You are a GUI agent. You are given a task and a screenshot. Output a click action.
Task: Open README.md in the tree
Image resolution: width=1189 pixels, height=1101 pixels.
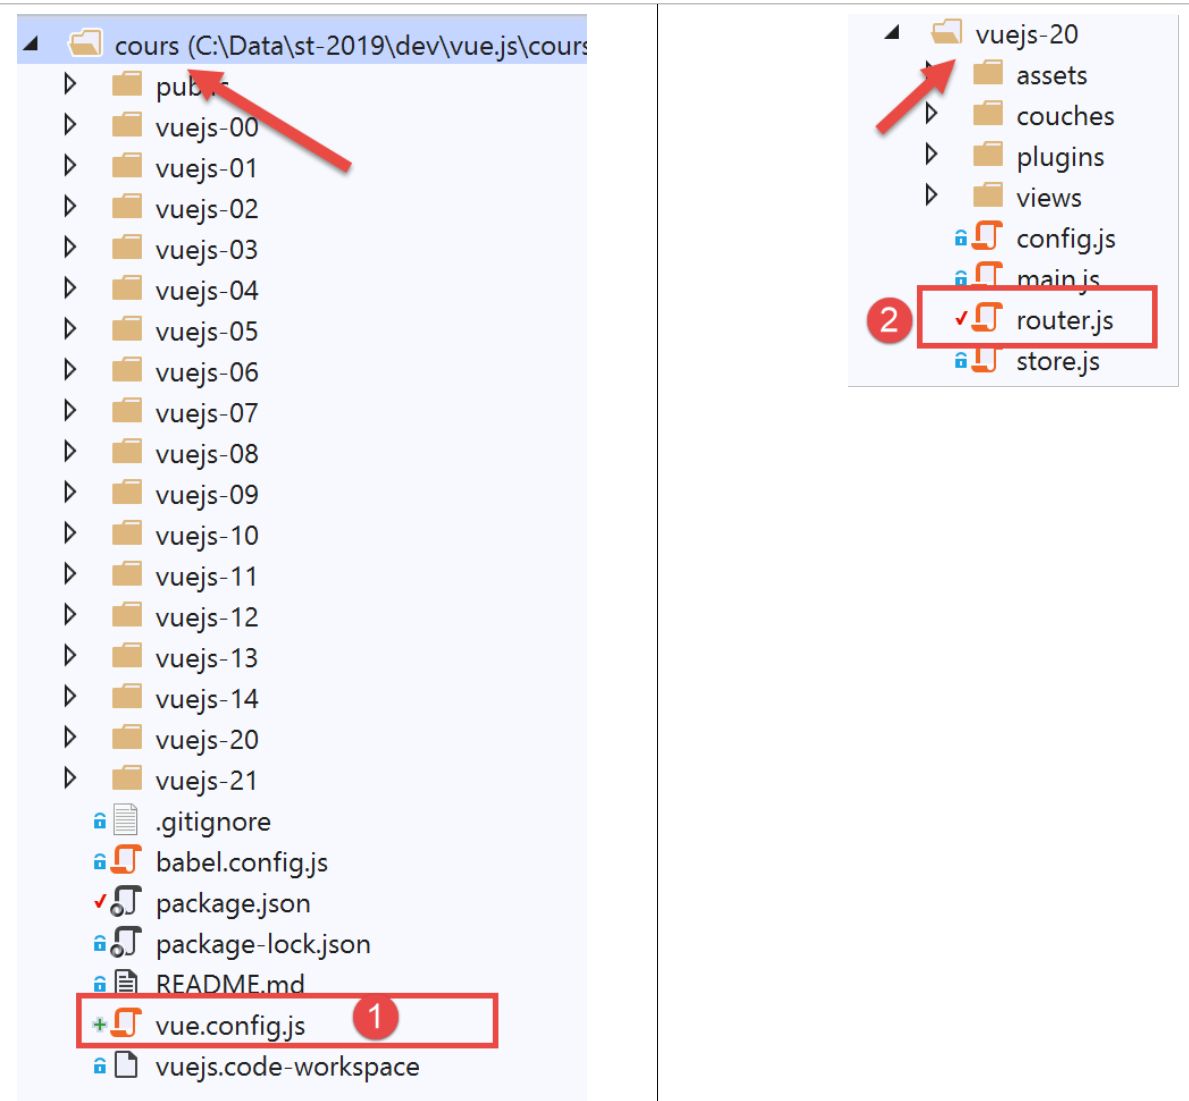coord(229,984)
